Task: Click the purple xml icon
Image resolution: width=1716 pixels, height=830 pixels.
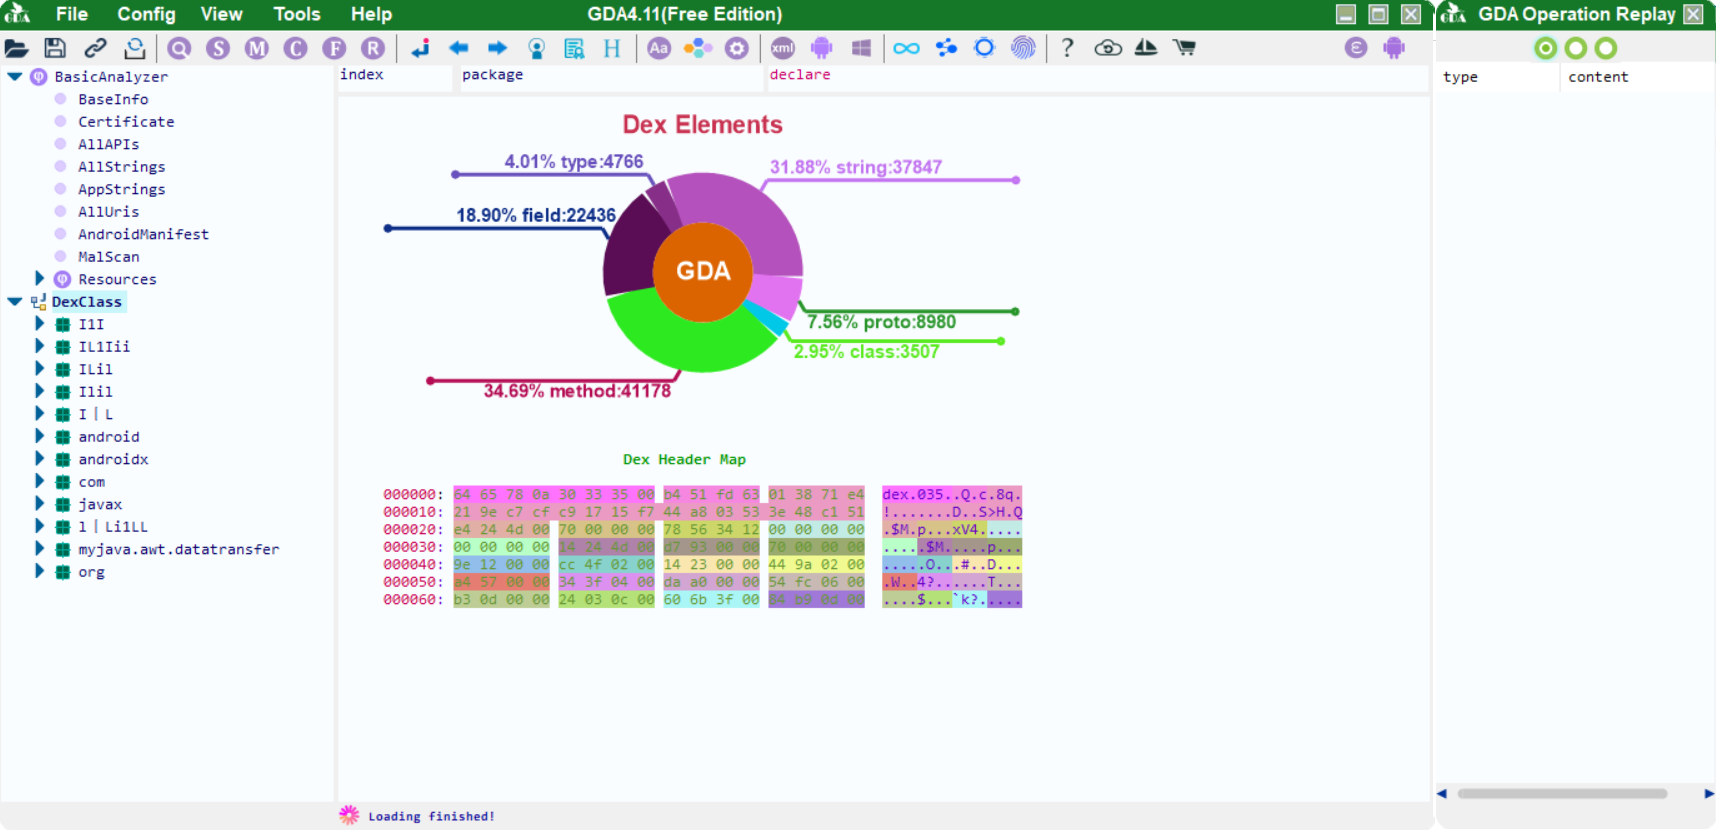Action: point(783,48)
